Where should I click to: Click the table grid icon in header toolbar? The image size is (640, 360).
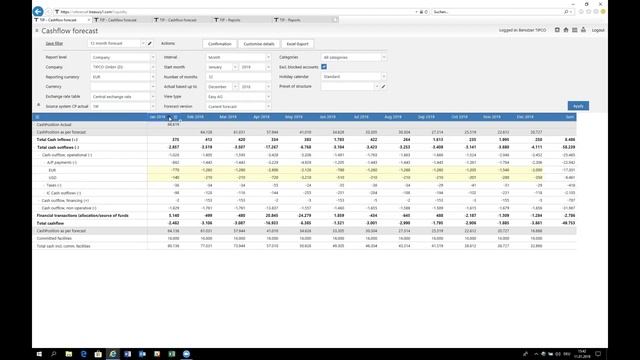click(575, 30)
